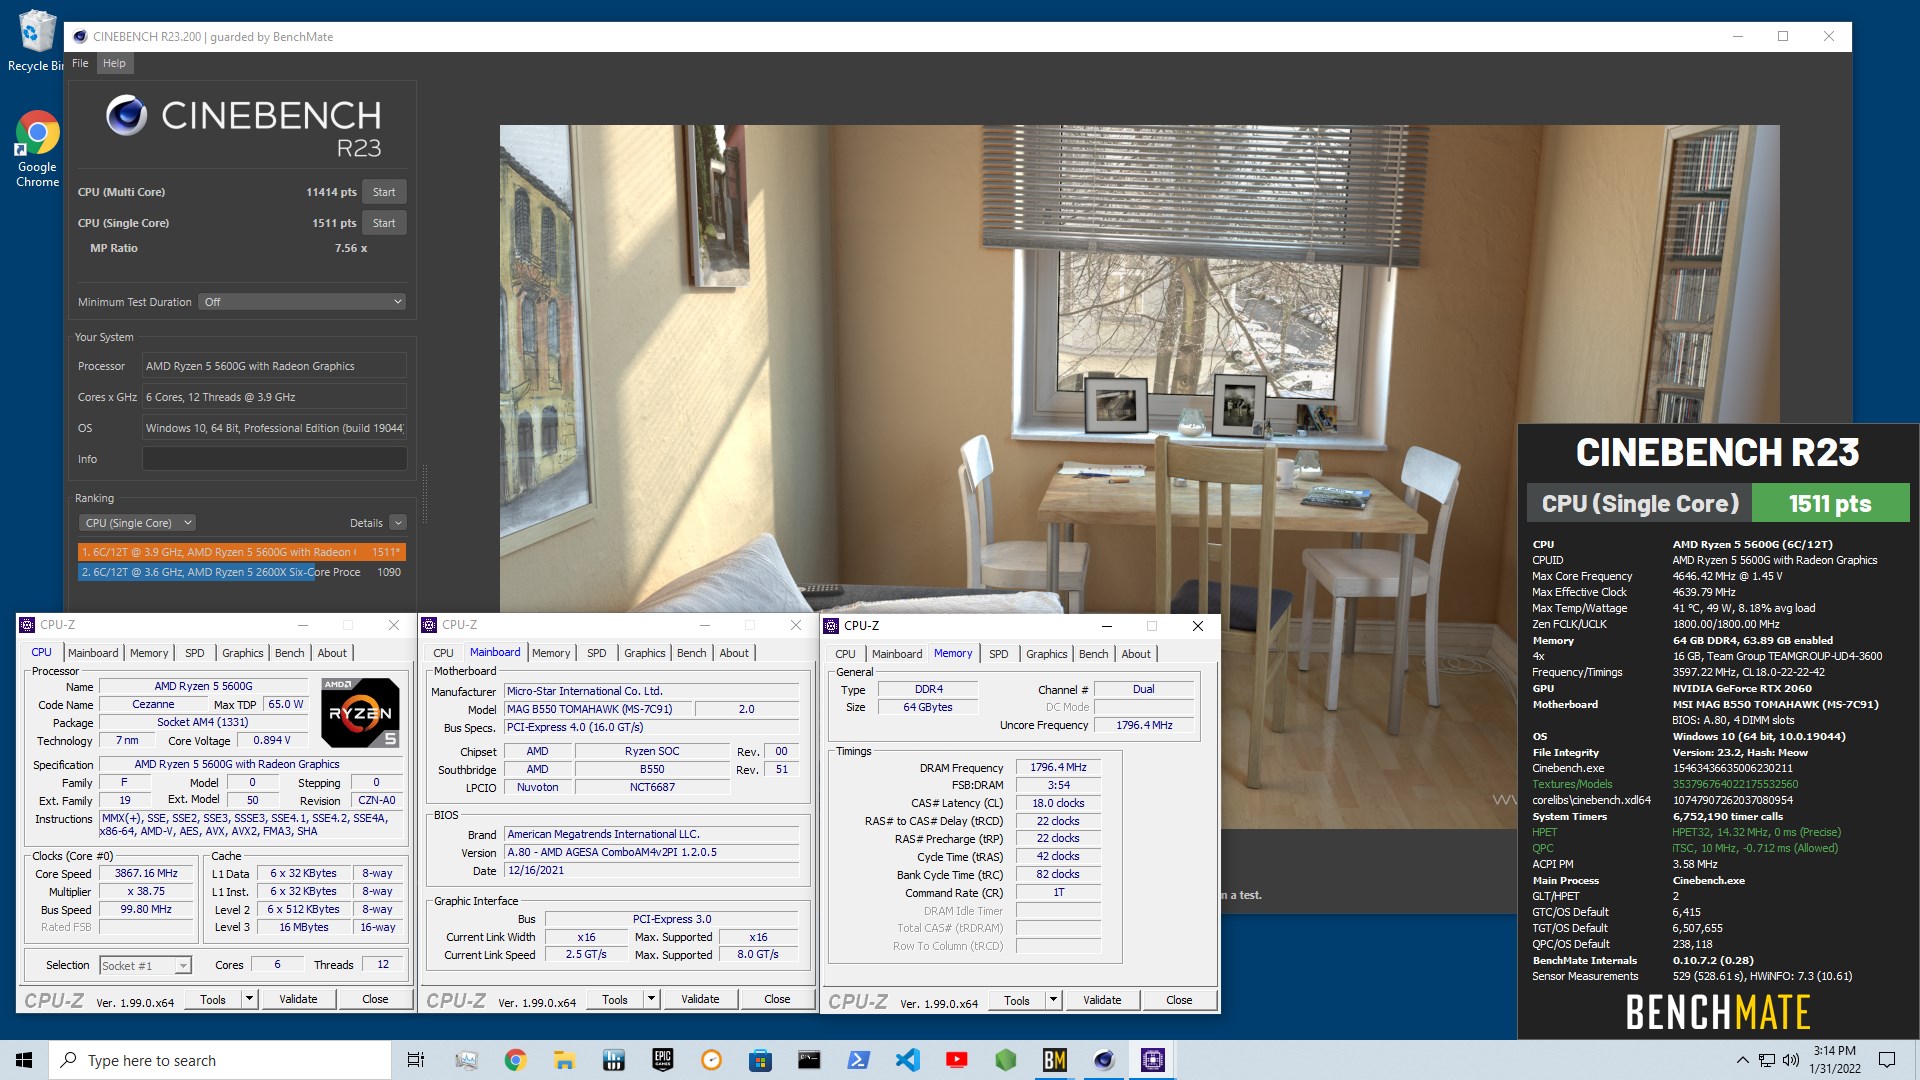Click the '7.56 x' MP Ratio value
This screenshot has height=1080, width=1920.
click(351, 248)
